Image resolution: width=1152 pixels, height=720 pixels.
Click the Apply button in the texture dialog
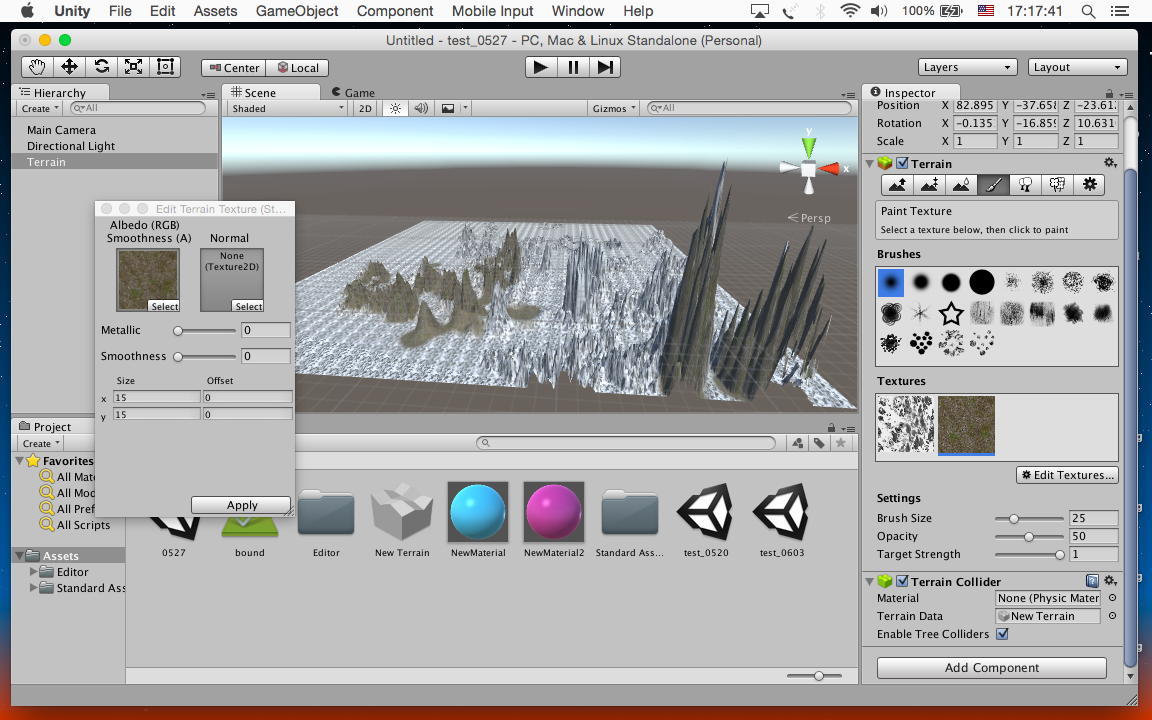click(x=241, y=505)
